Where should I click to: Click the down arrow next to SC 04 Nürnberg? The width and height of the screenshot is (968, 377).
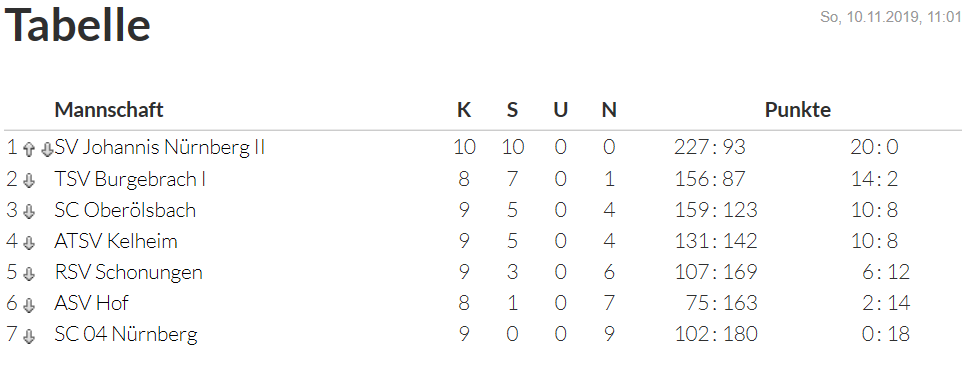pyautogui.click(x=28, y=335)
